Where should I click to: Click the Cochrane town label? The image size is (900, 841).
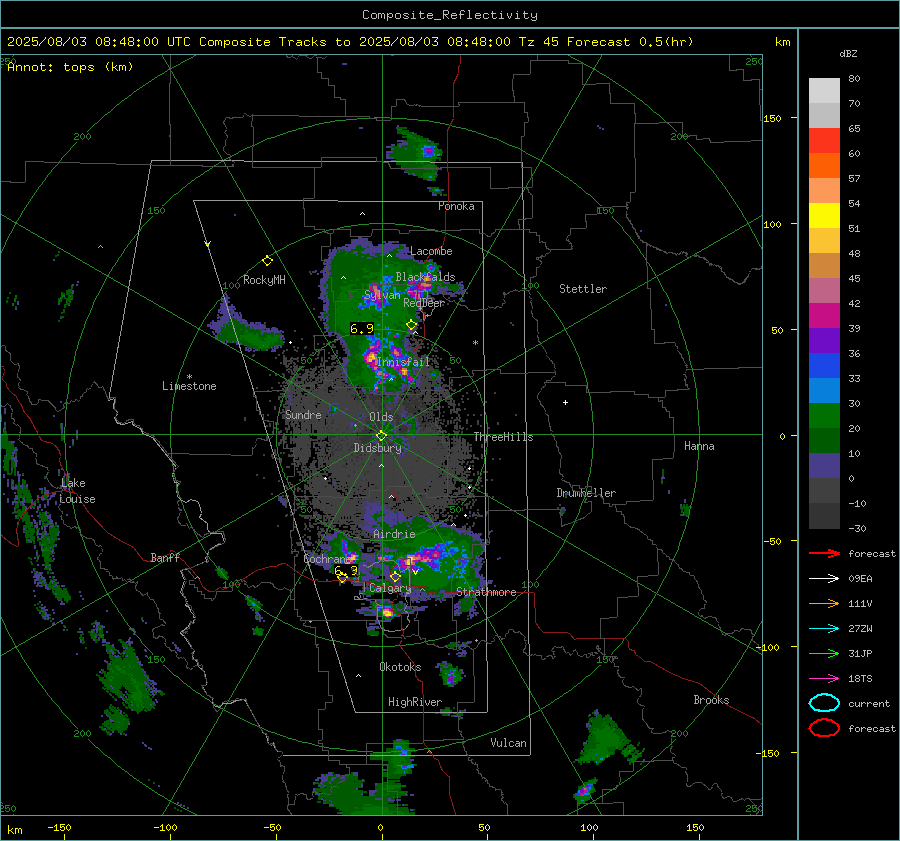(328, 559)
